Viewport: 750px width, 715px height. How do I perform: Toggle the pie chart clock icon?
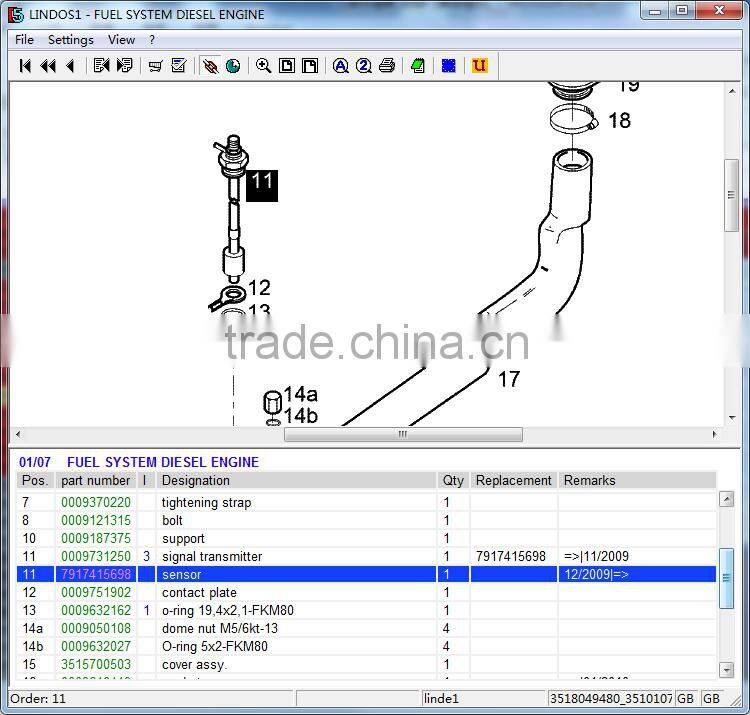[x=233, y=66]
